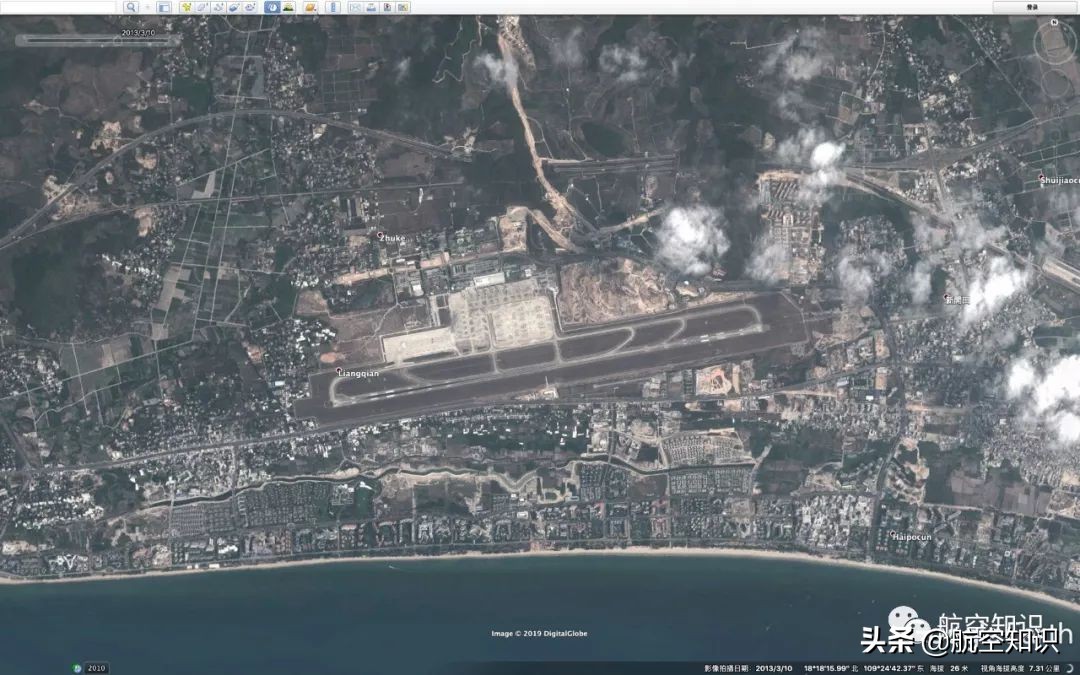Add a placemark with the pushpin icon

[x=186, y=7]
